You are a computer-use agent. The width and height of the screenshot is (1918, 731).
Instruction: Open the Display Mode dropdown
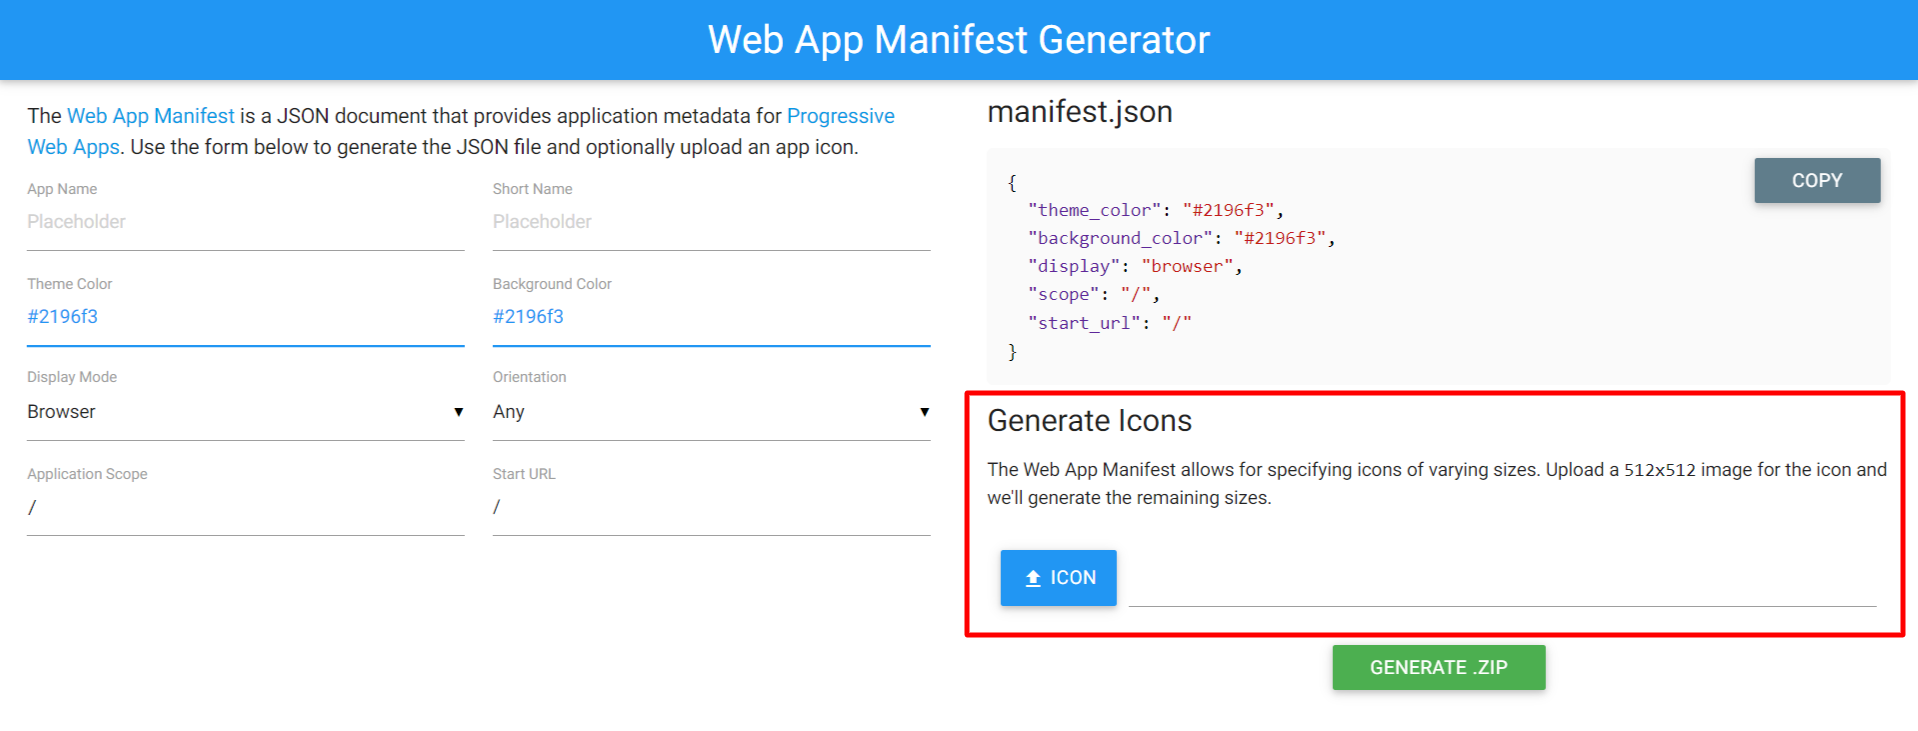[x=245, y=411]
